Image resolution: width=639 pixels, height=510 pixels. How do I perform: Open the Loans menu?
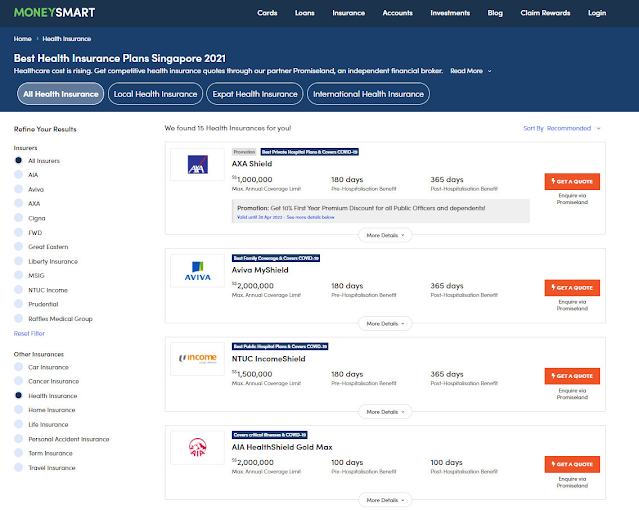[304, 13]
